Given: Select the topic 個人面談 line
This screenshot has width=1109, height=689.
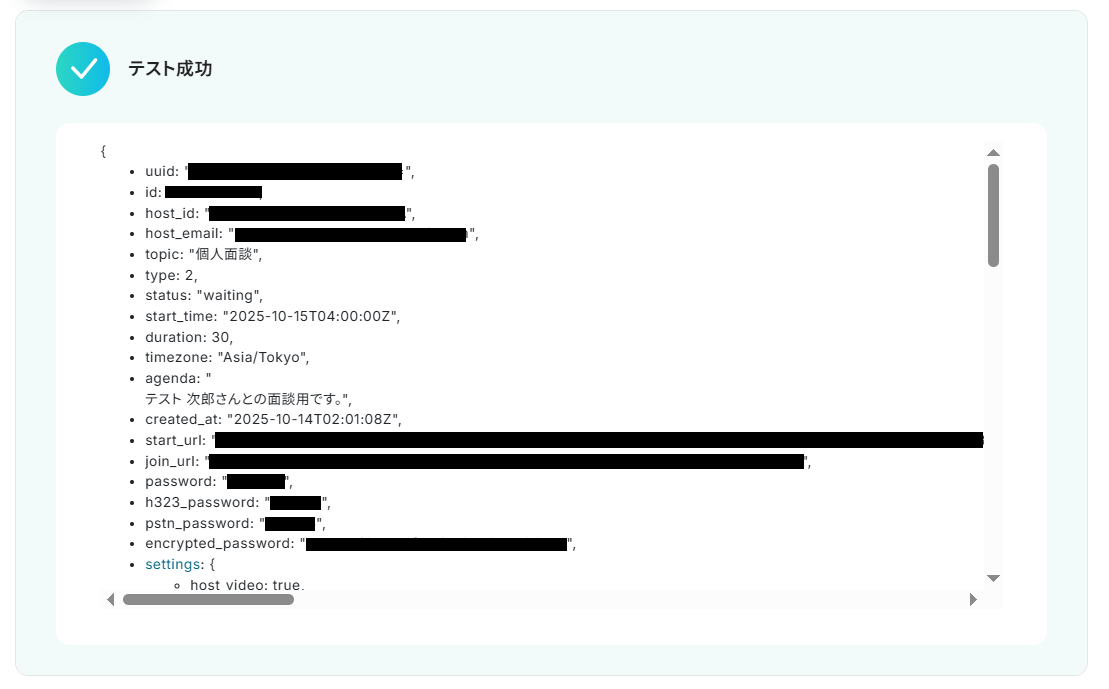Looking at the screenshot, I should [204, 255].
